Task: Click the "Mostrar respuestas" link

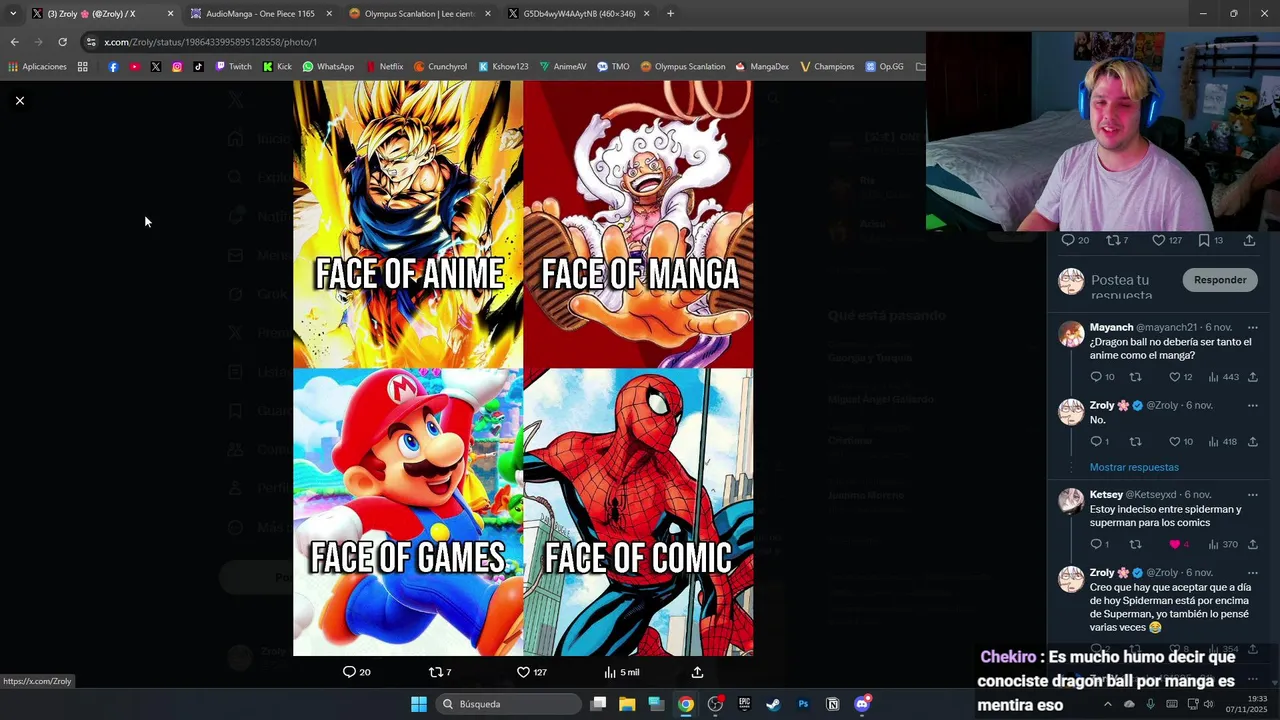Action: coord(1134,467)
